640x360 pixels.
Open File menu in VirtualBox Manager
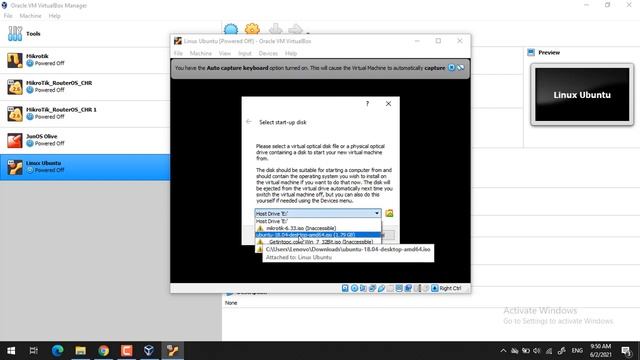(8, 16)
